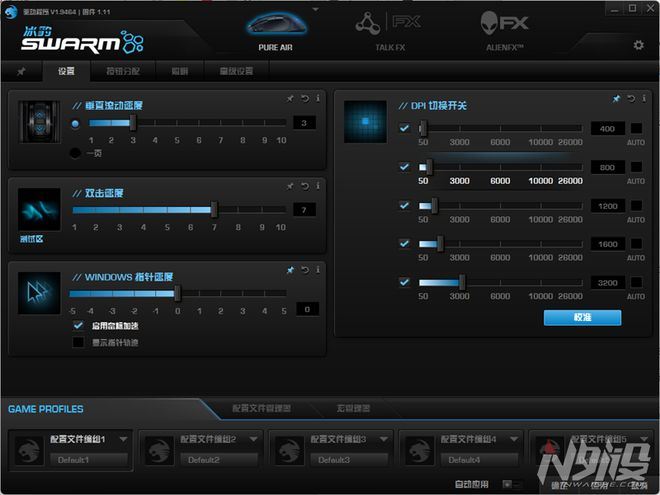Image resolution: width=660 pixels, height=495 pixels.
Task: Select the one-page scroll radio button
Action: point(75,153)
